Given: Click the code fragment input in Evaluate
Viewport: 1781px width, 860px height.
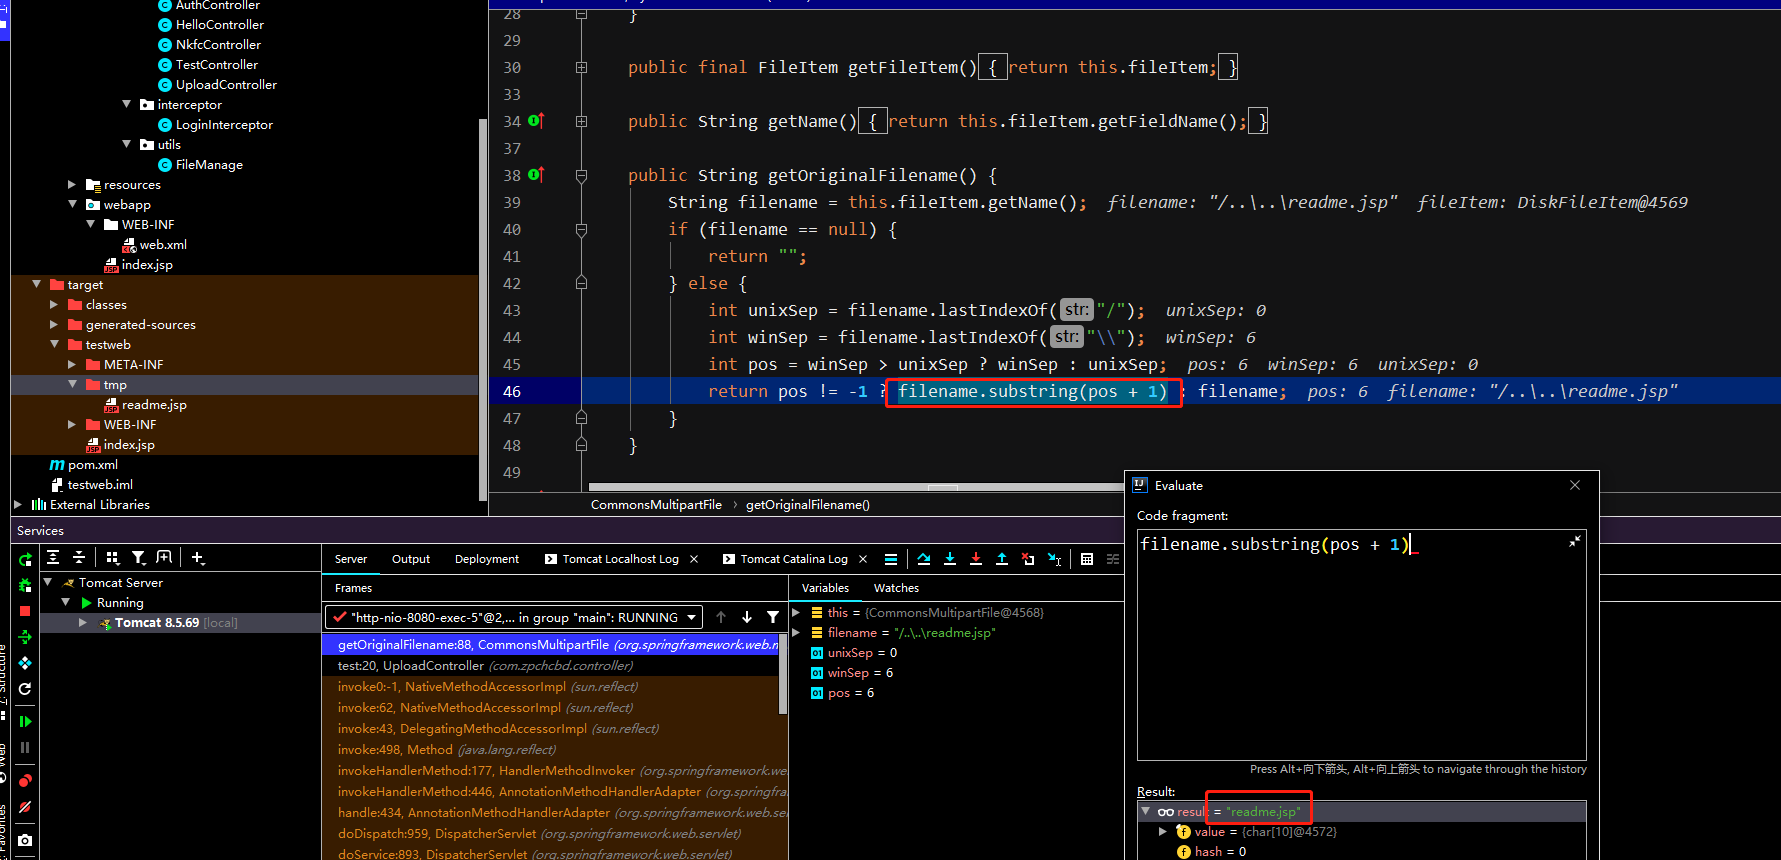Looking at the screenshot, I should 1361,645.
